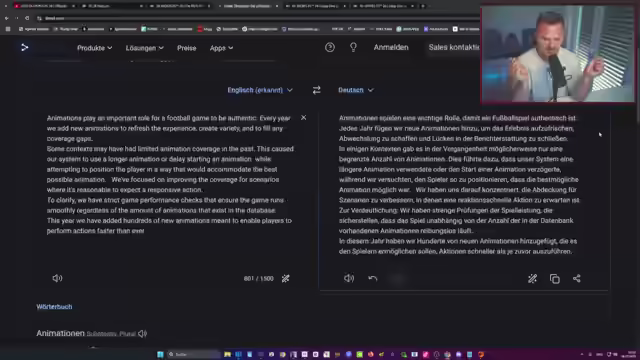
Task: Clear the English source text
Action: pyautogui.click(x=304, y=118)
